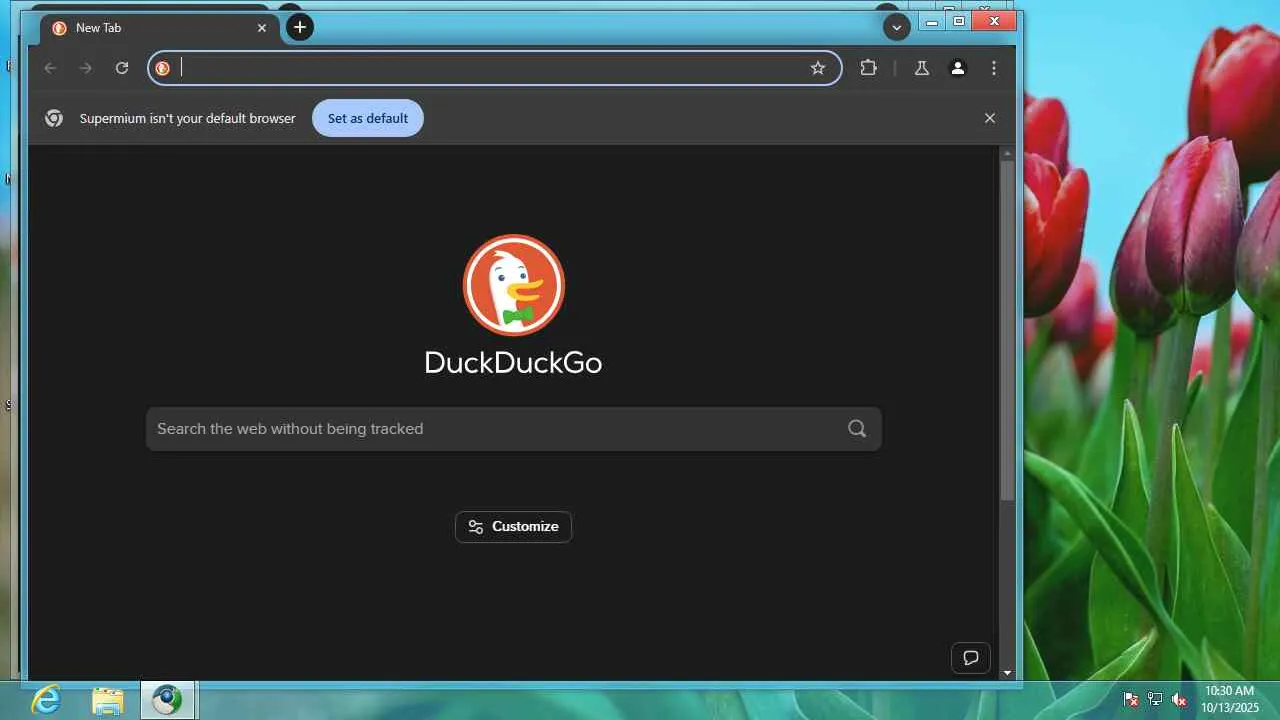The width and height of the screenshot is (1280, 720).
Task: Expand the tab search dropdown arrow
Action: [x=896, y=28]
